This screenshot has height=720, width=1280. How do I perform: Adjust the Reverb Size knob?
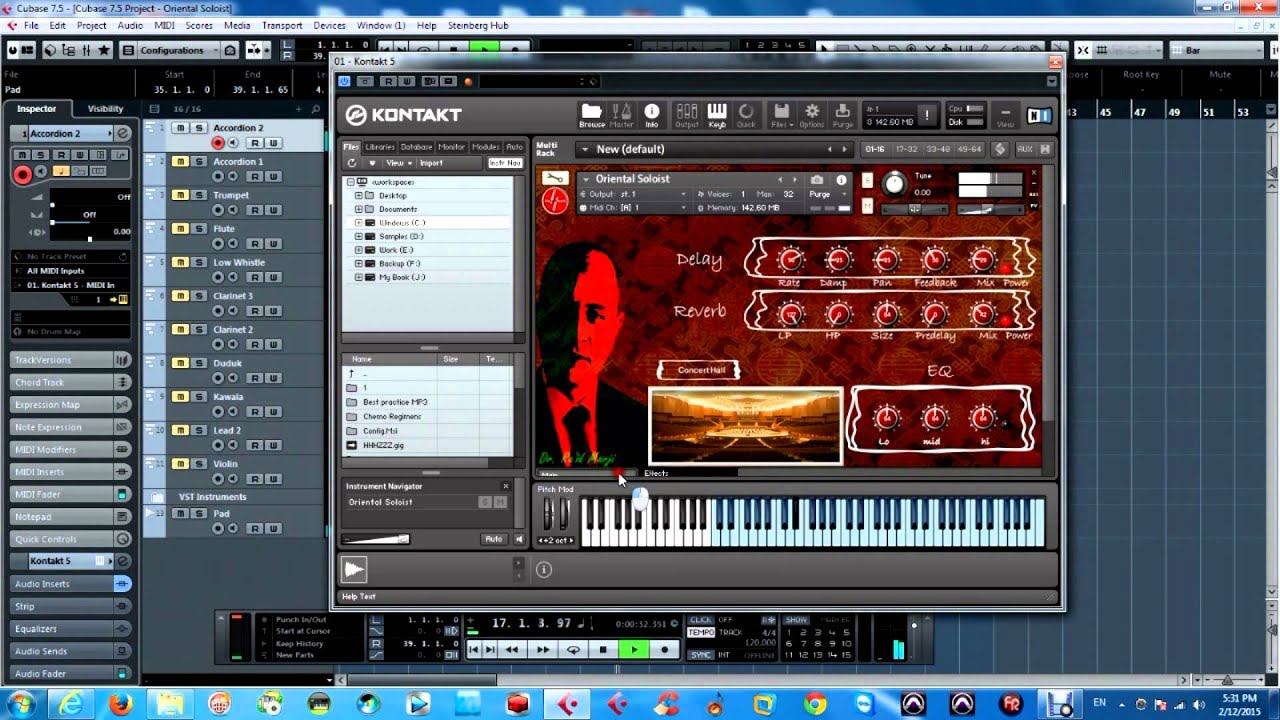886,315
